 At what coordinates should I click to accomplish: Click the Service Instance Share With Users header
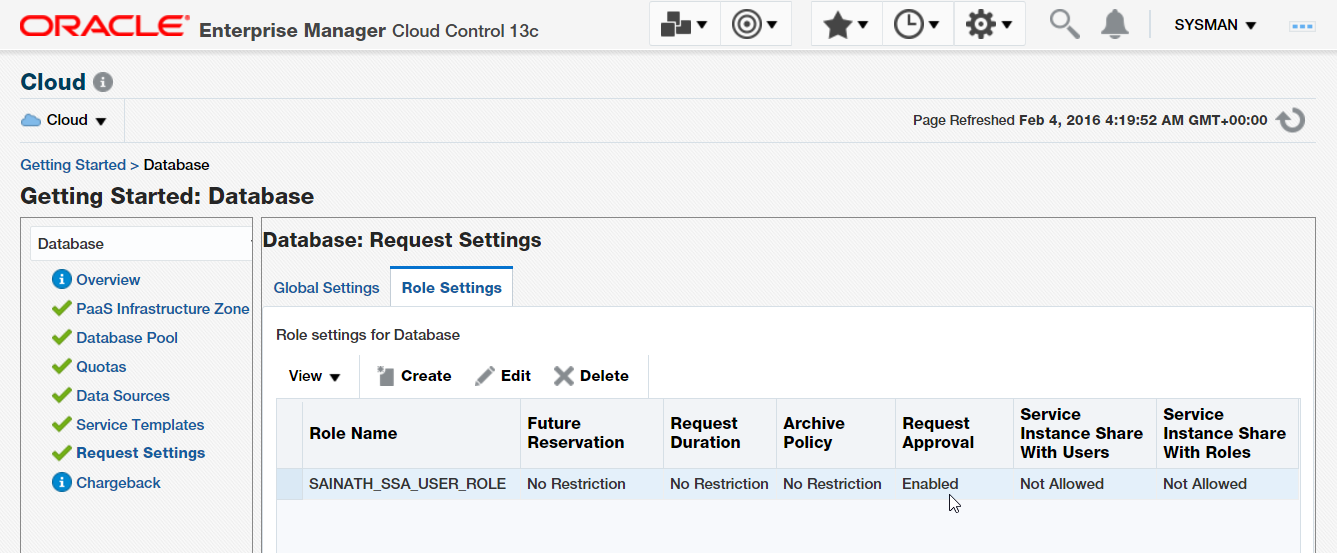point(1084,433)
